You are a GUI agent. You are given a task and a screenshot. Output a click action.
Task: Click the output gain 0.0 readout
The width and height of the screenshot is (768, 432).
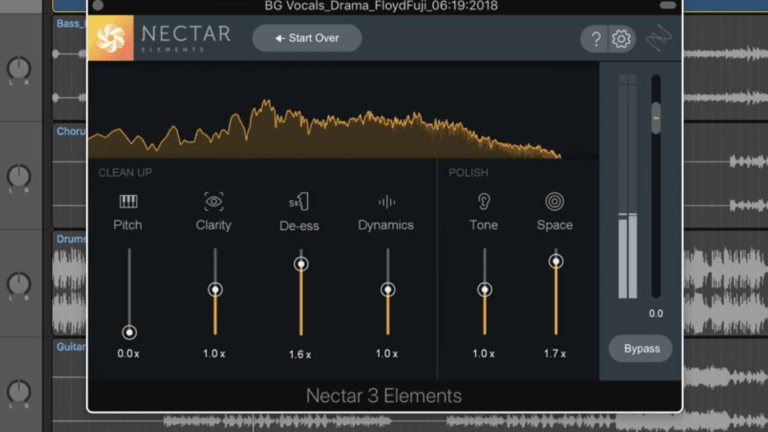coord(656,313)
